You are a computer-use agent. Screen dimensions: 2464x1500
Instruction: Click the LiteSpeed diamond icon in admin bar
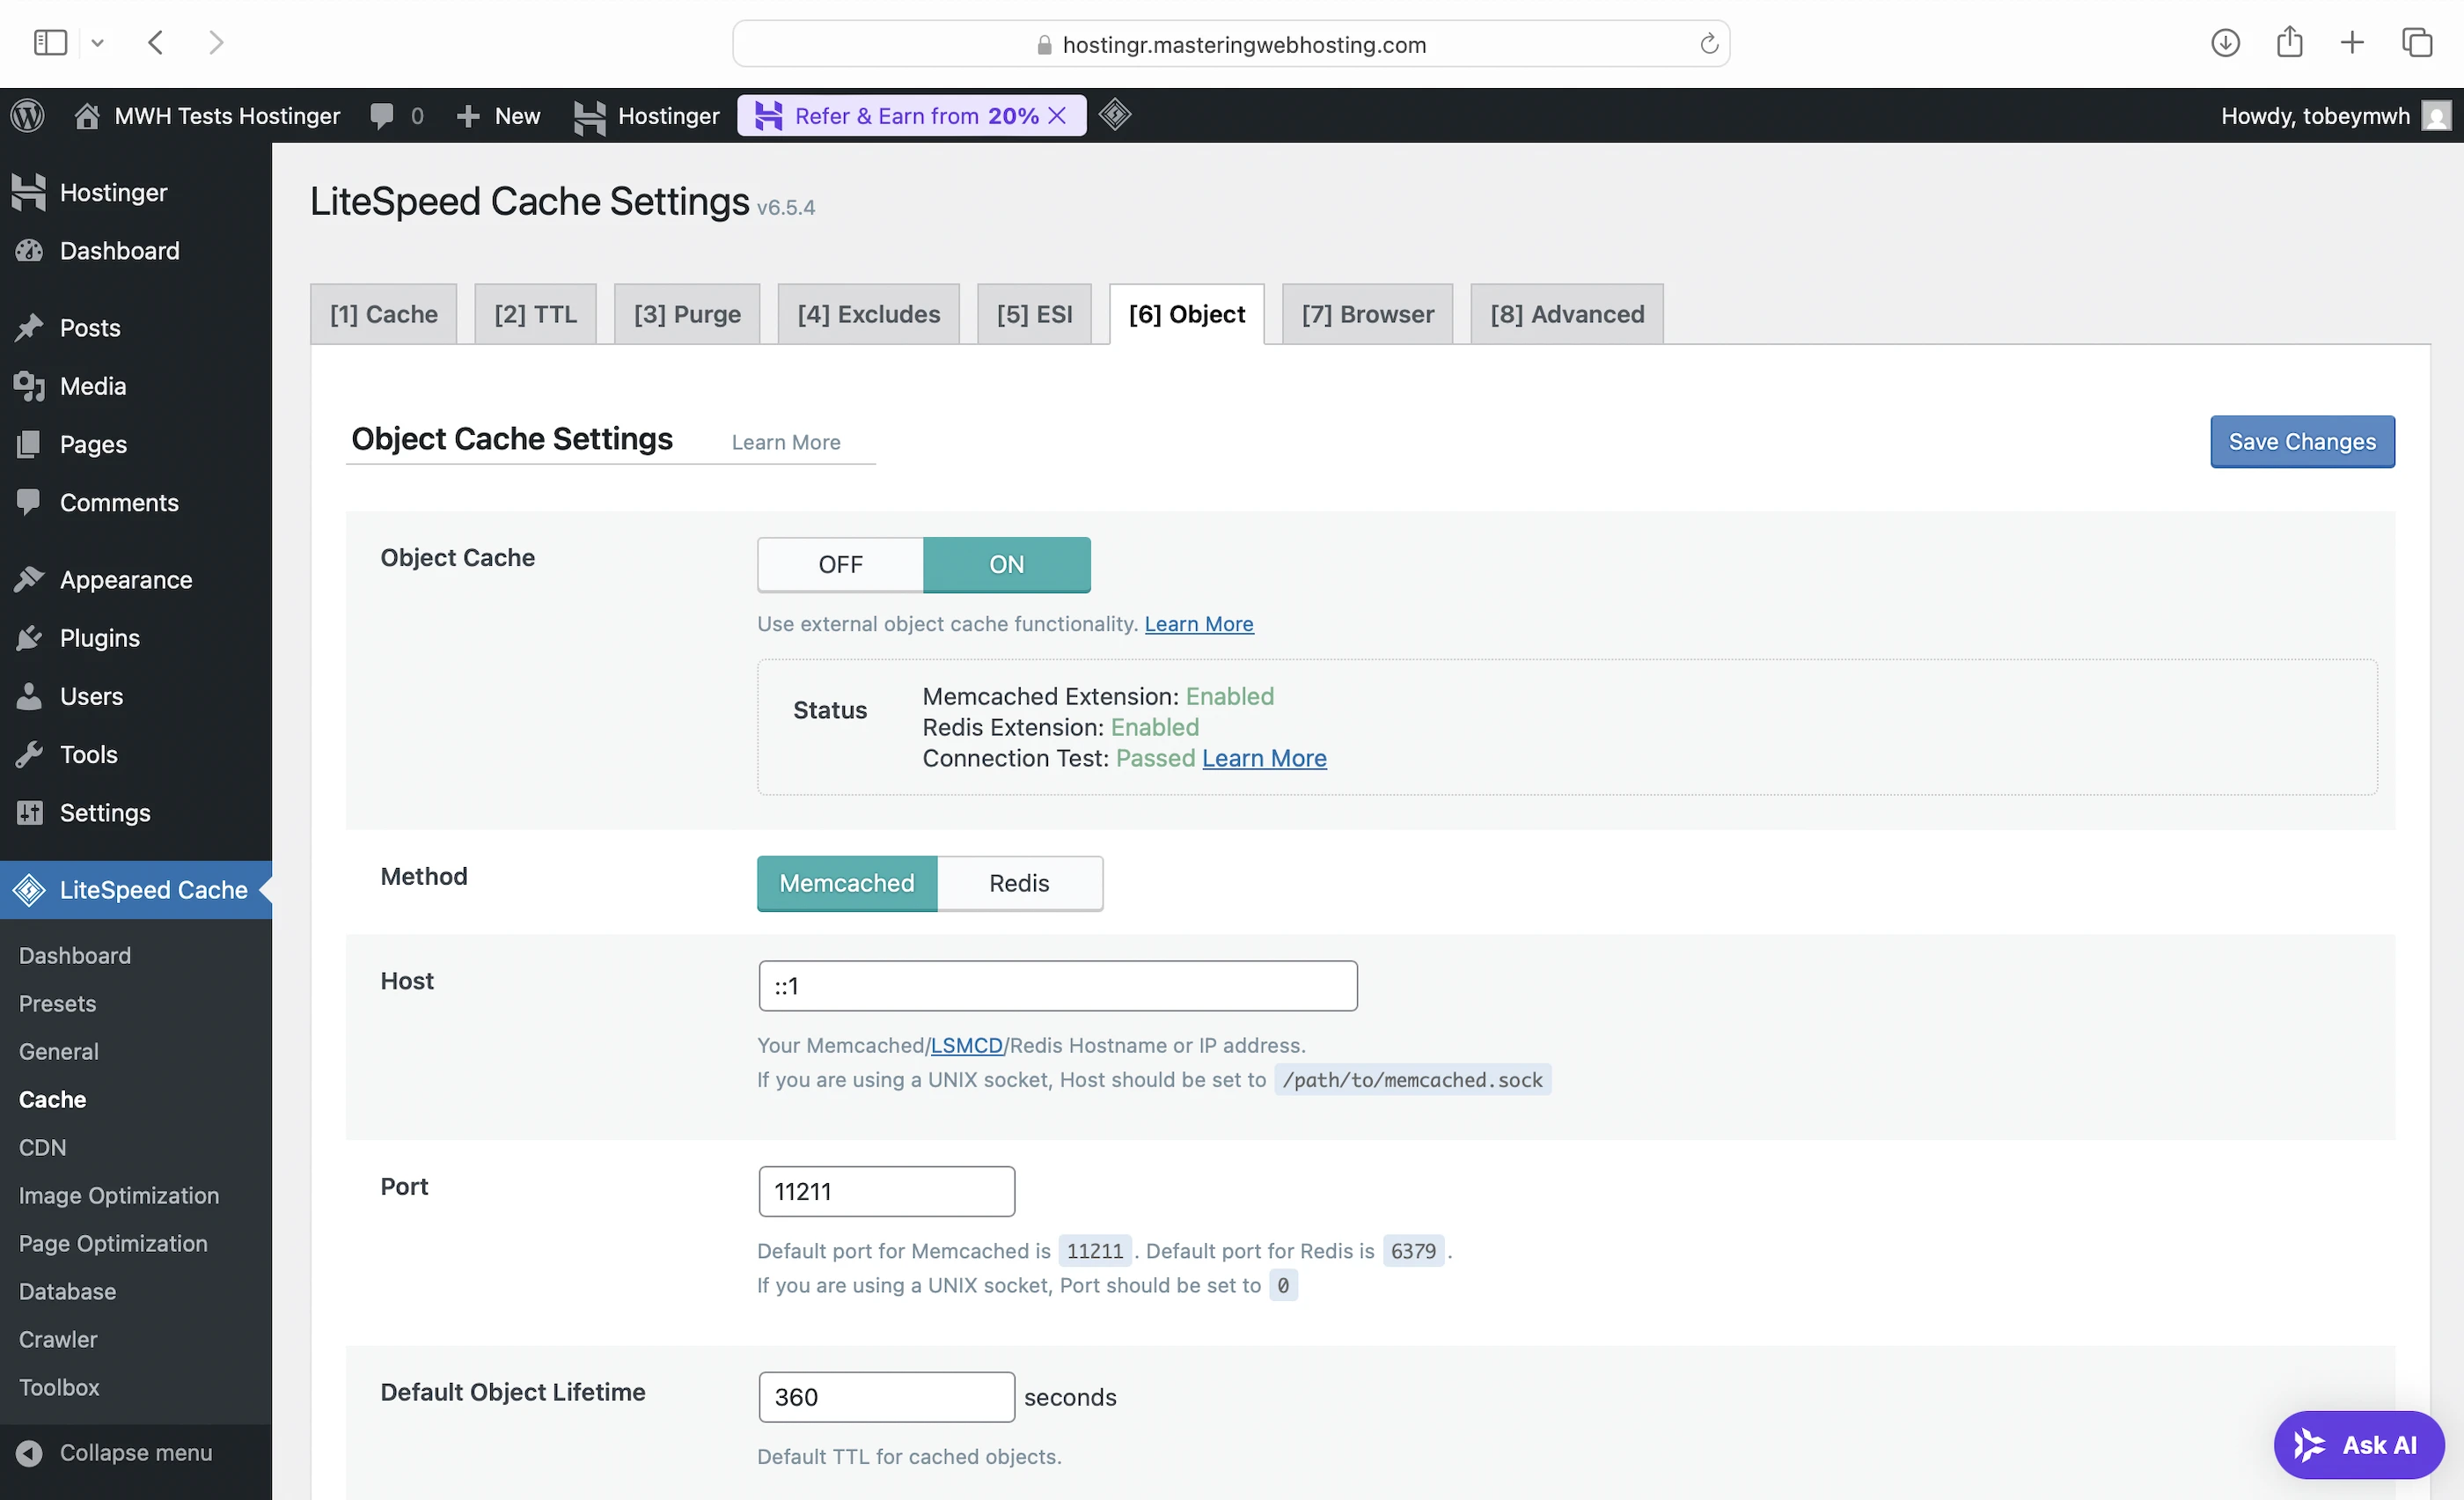[x=1115, y=115]
